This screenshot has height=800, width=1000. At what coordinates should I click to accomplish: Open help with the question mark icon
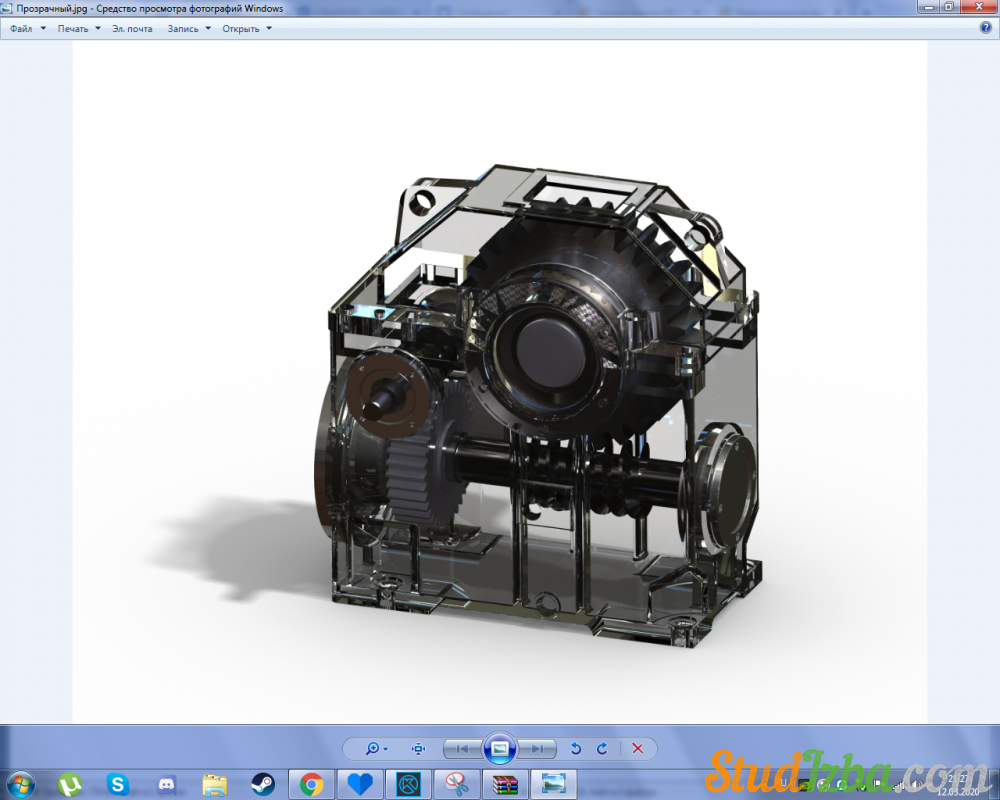[985, 27]
